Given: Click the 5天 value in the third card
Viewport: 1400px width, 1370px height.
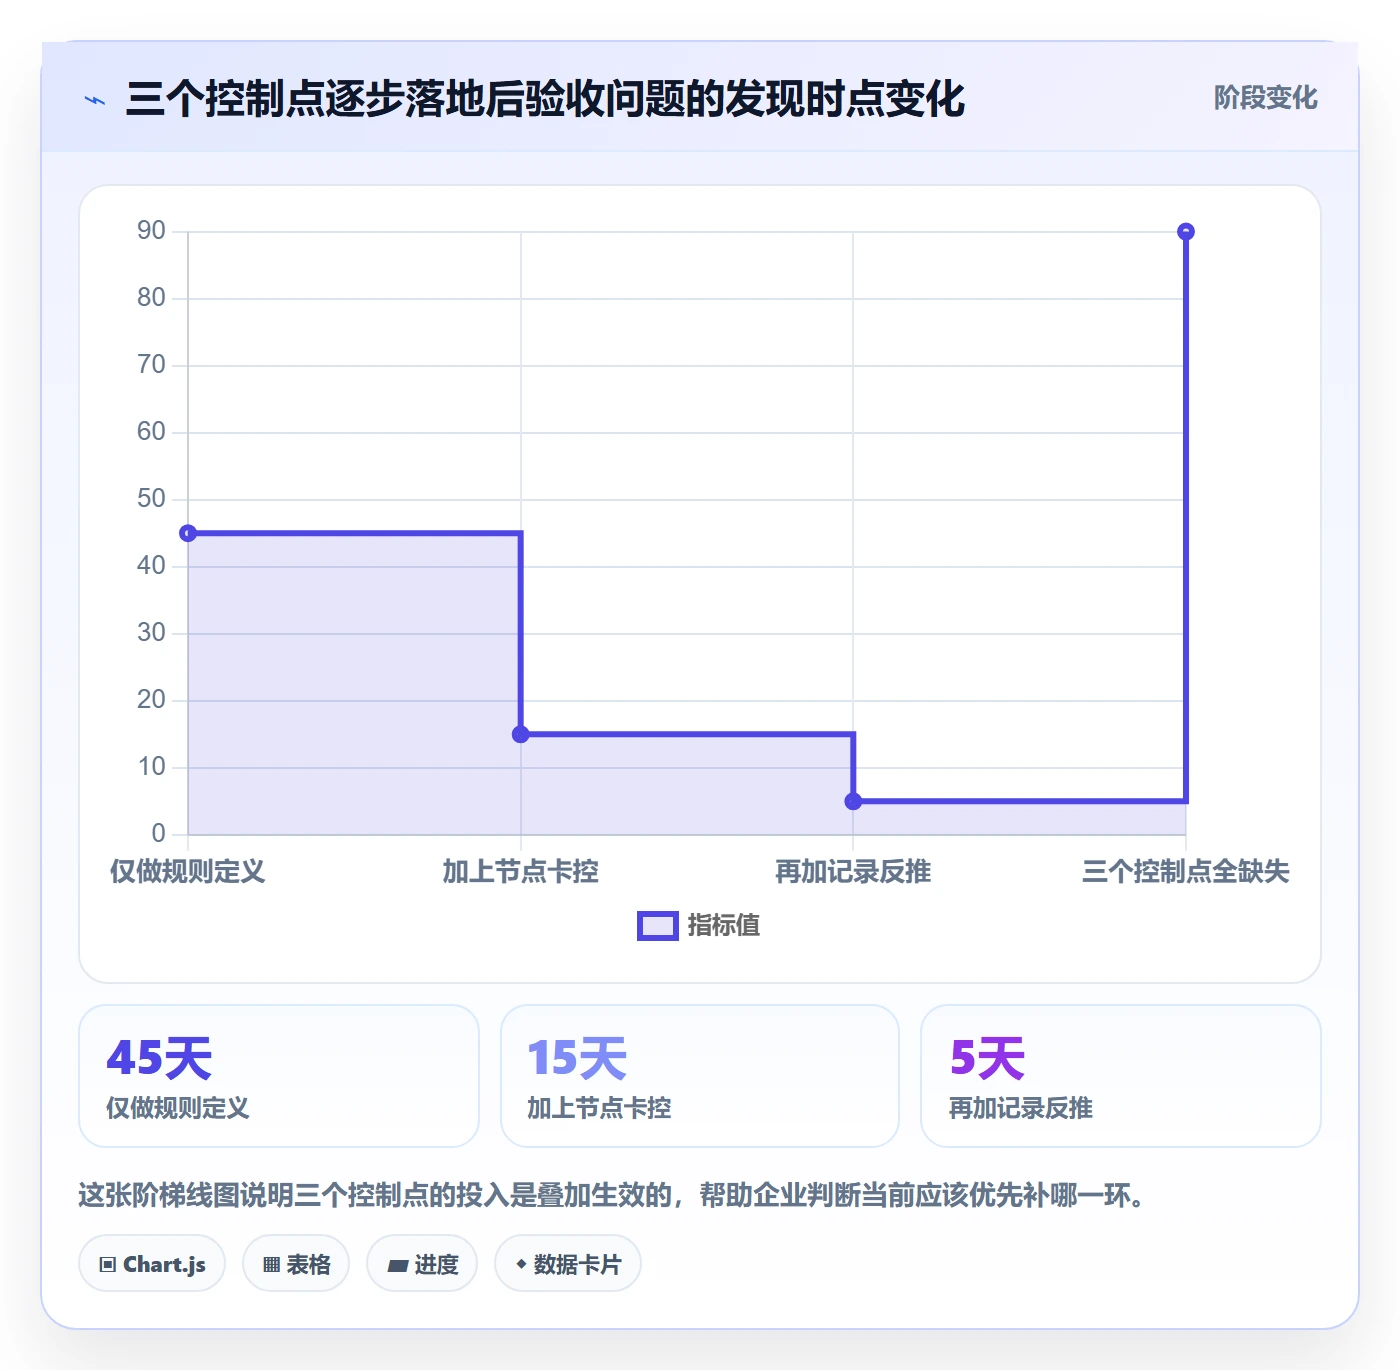Looking at the screenshot, I should click(x=988, y=1058).
